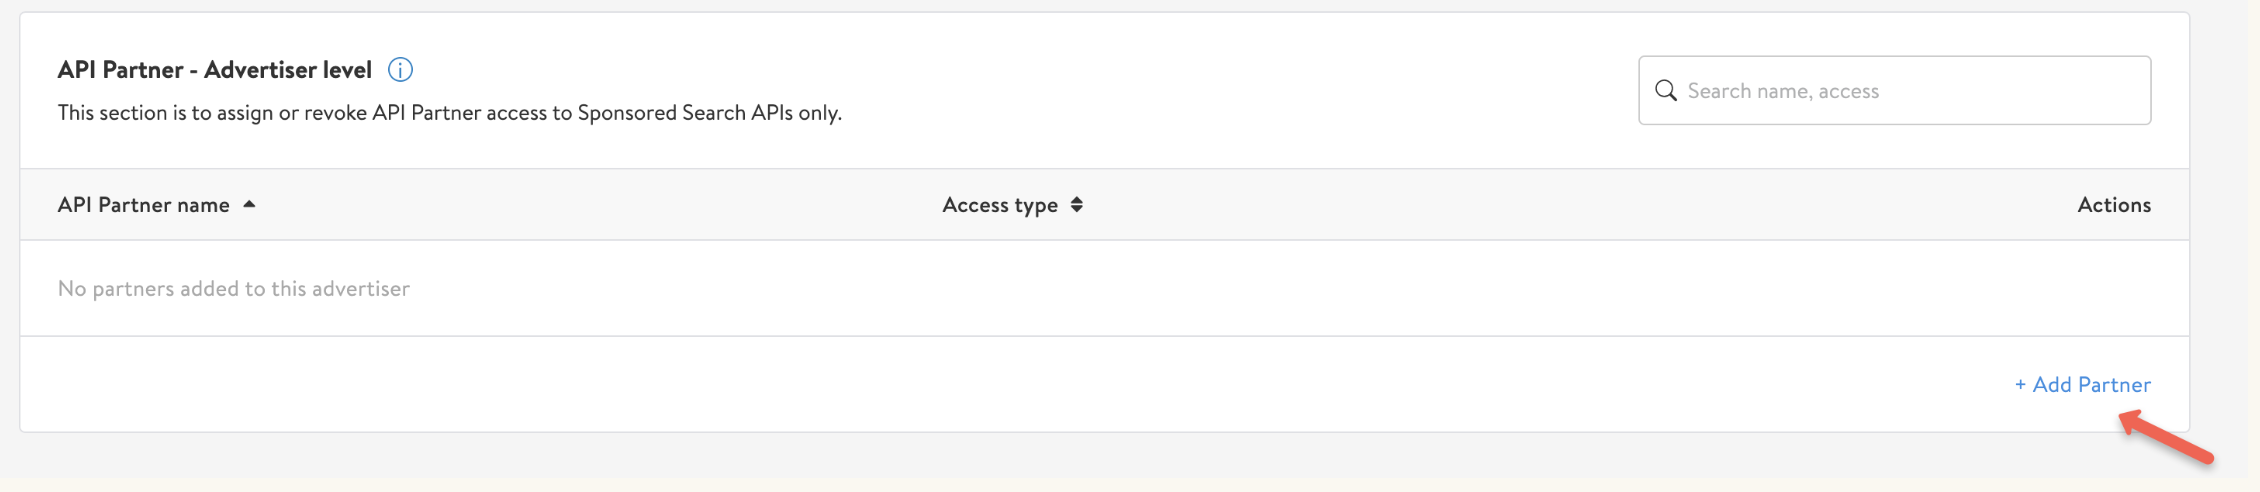Click the magnifying glass search icon
Image resolution: width=2260 pixels, height=492 pixels.
(x=1666, y=91)
